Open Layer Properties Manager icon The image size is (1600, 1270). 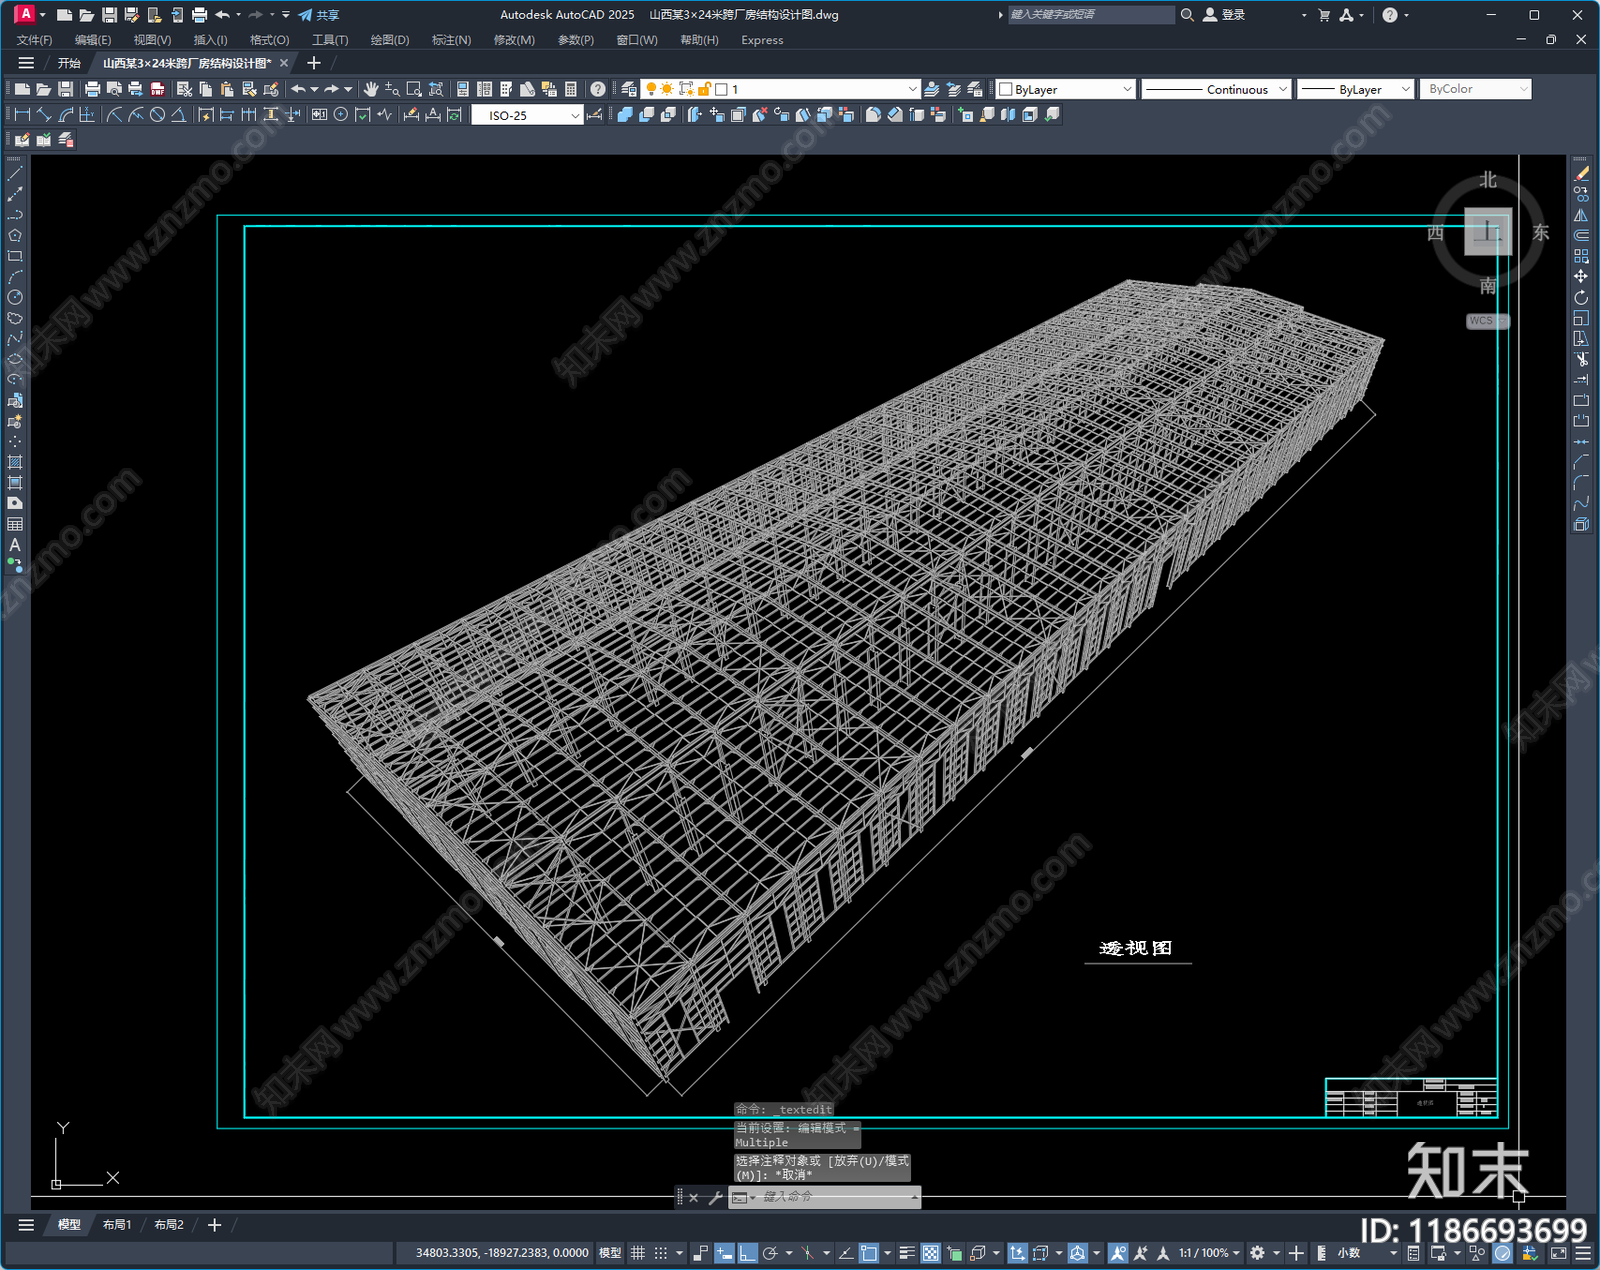pyautogui.click(x=629, y=89)
